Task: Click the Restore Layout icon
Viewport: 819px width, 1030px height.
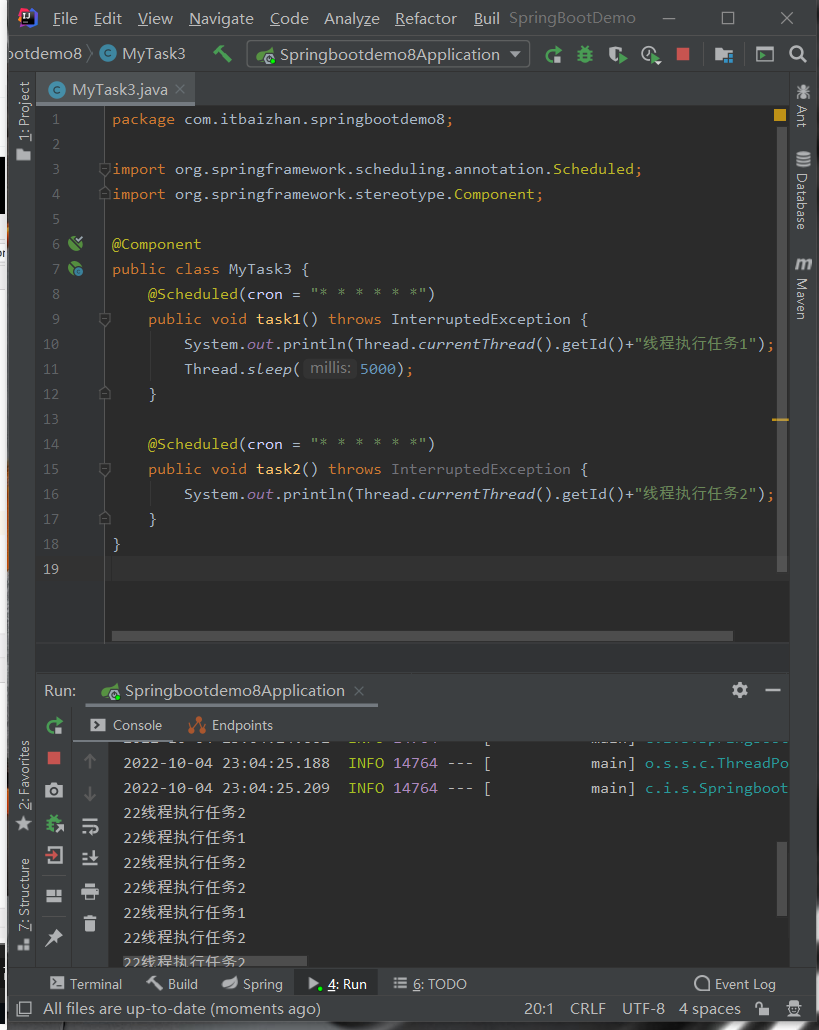Action: 55,896
